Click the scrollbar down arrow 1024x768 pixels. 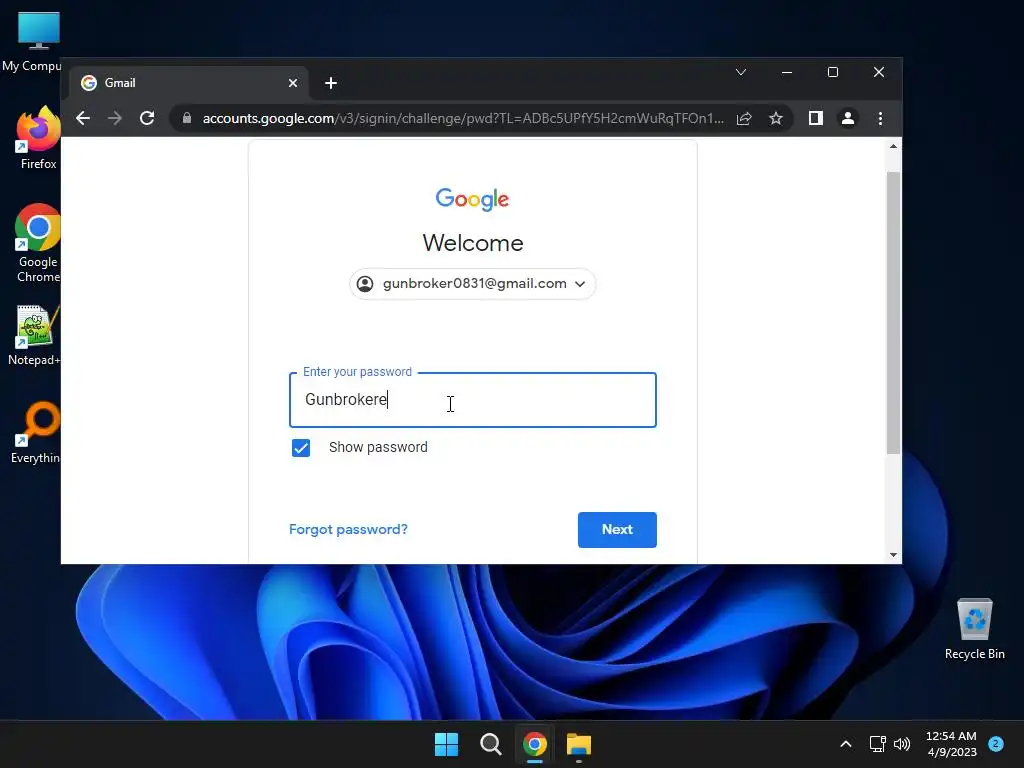[x=893, y=555]
